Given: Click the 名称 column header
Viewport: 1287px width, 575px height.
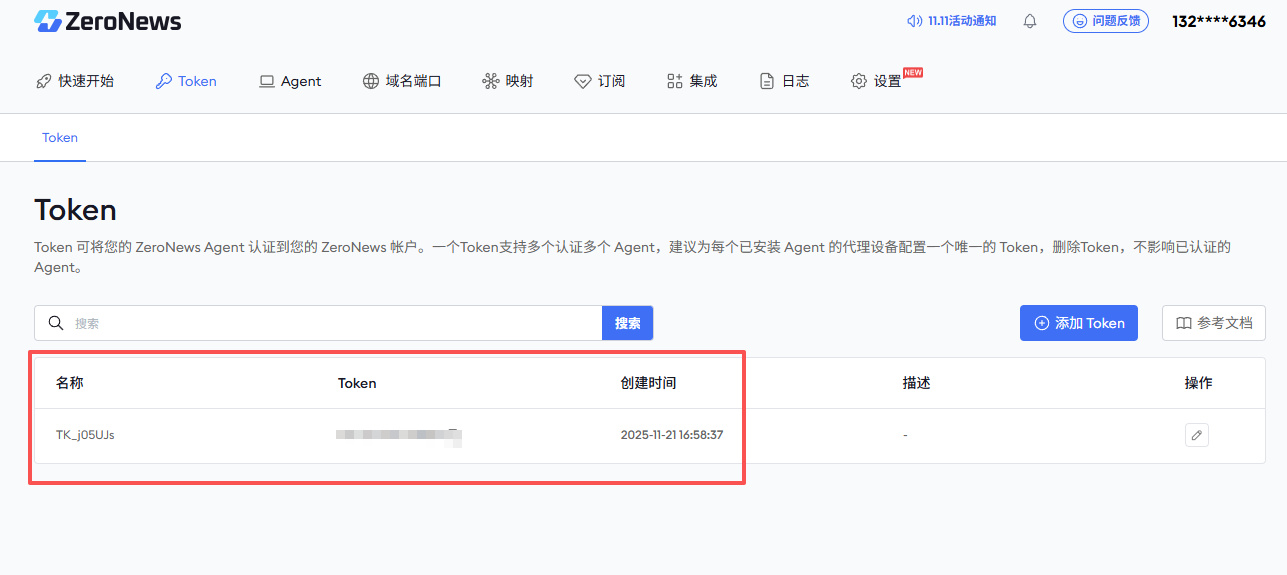Looking at the screenshot, I should [x=70, y=383].
